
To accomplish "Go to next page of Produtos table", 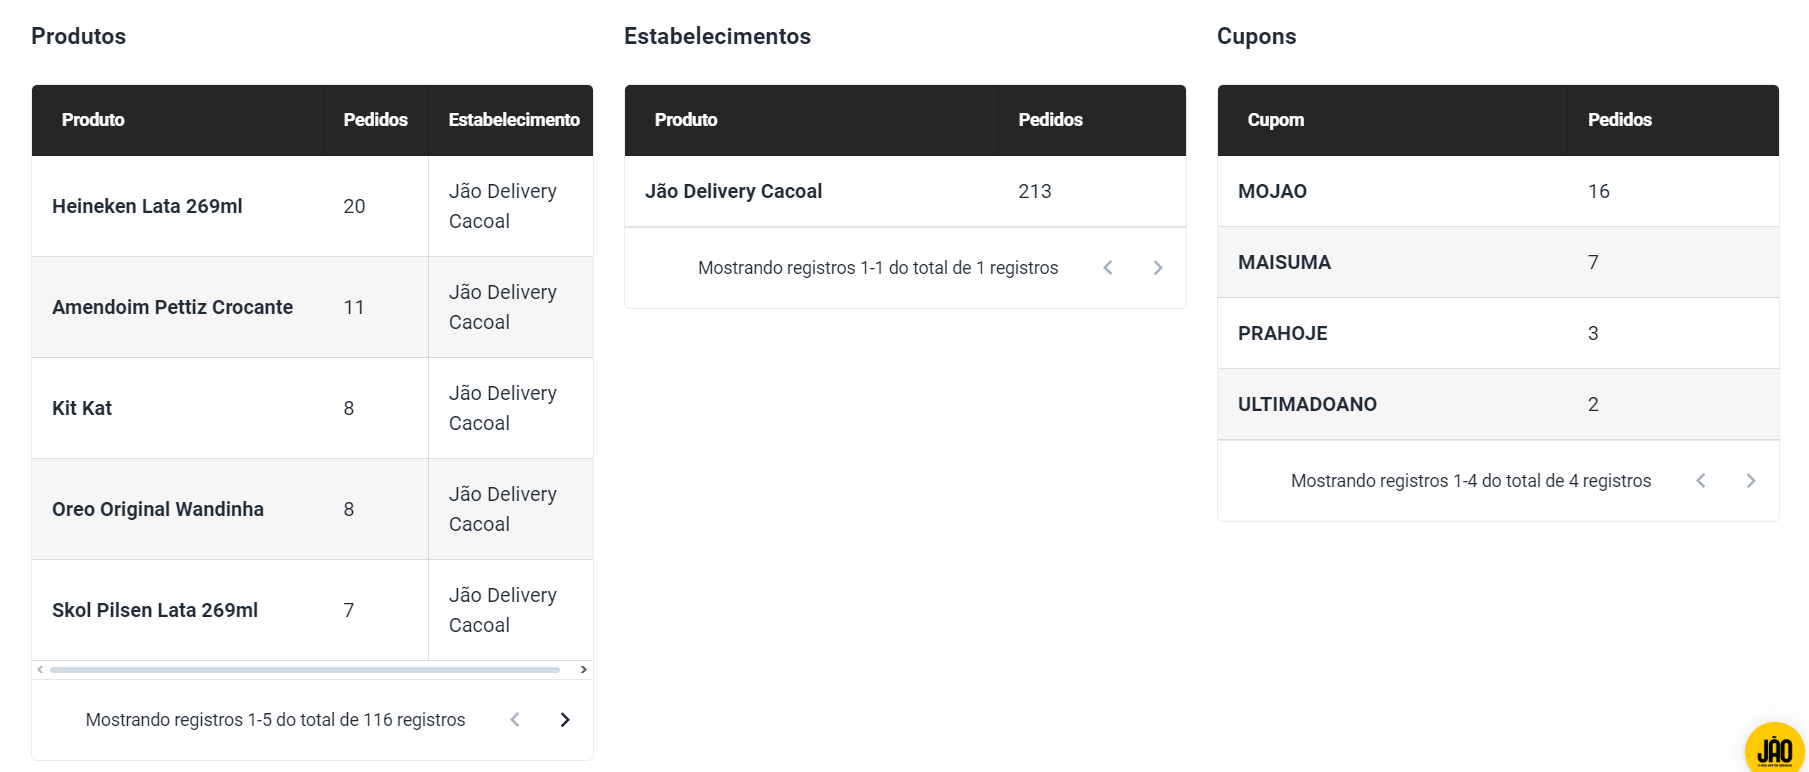I will tap(565, 720).
